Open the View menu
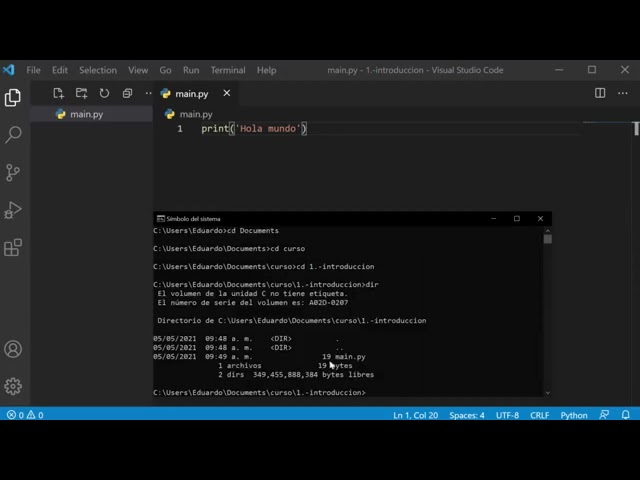 coord(138,70)
